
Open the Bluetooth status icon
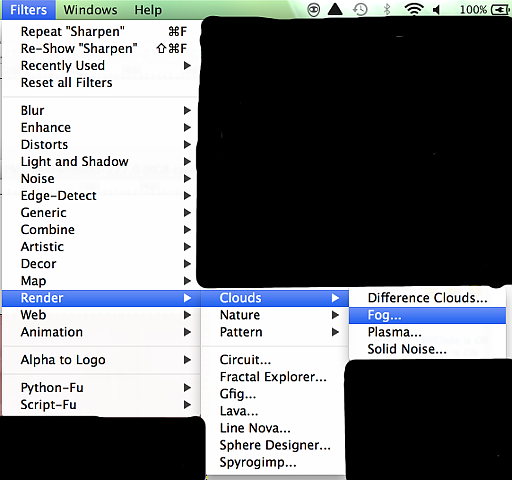(387, 9)
